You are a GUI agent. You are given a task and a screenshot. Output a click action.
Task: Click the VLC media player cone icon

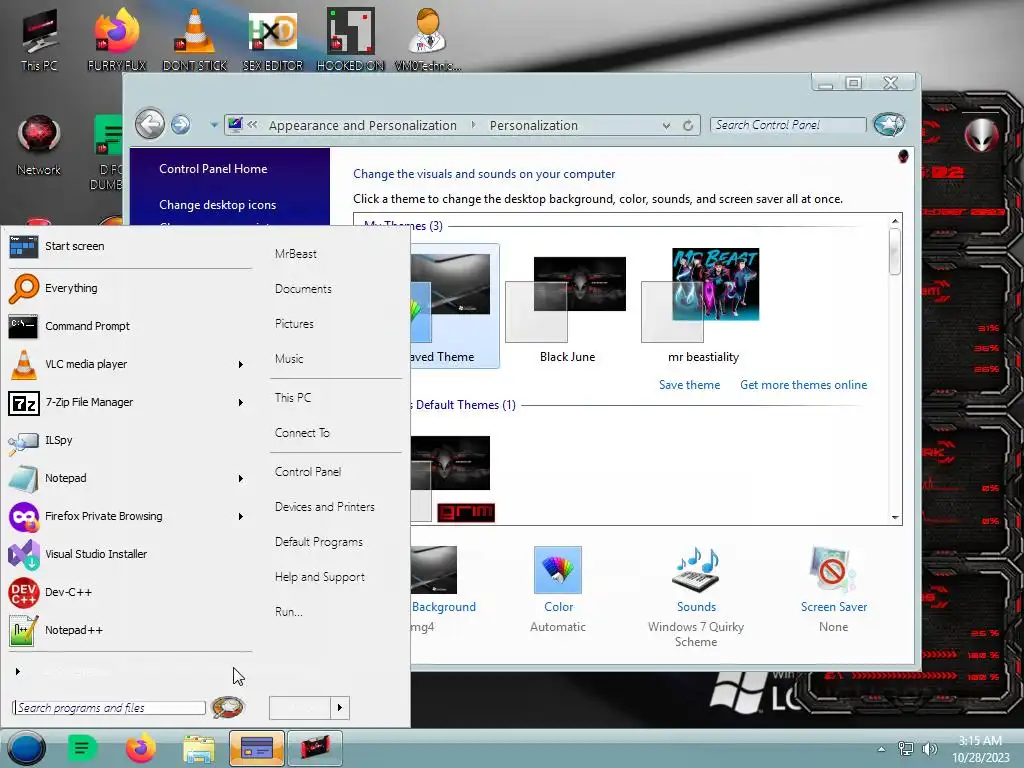pos(24,364)
